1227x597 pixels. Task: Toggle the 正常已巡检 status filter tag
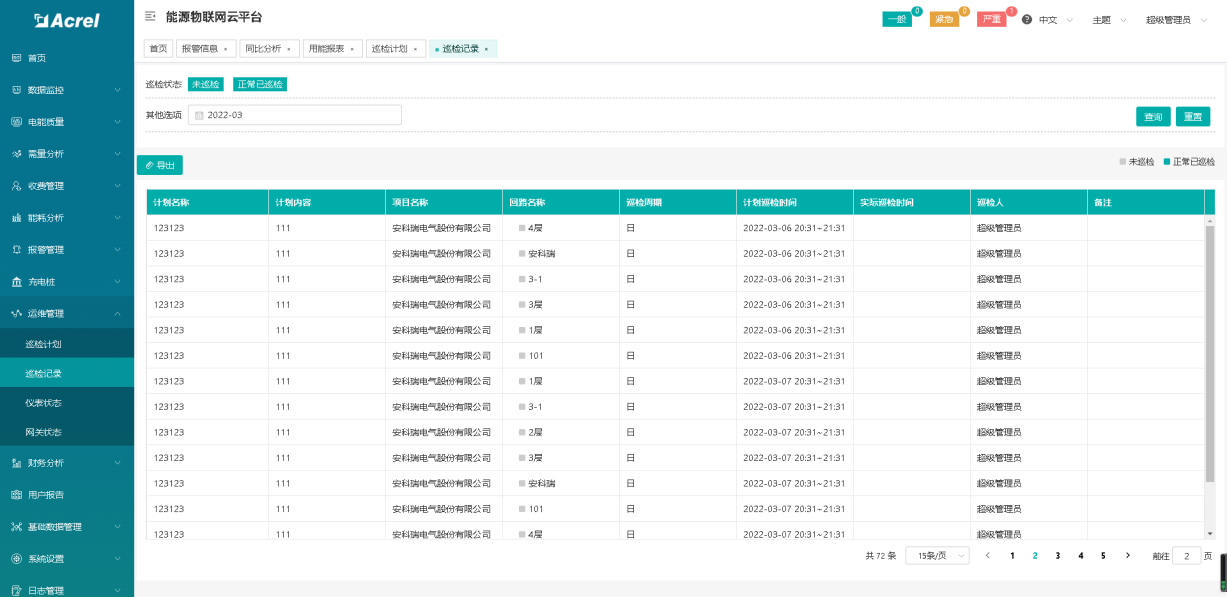pos(260,84)
